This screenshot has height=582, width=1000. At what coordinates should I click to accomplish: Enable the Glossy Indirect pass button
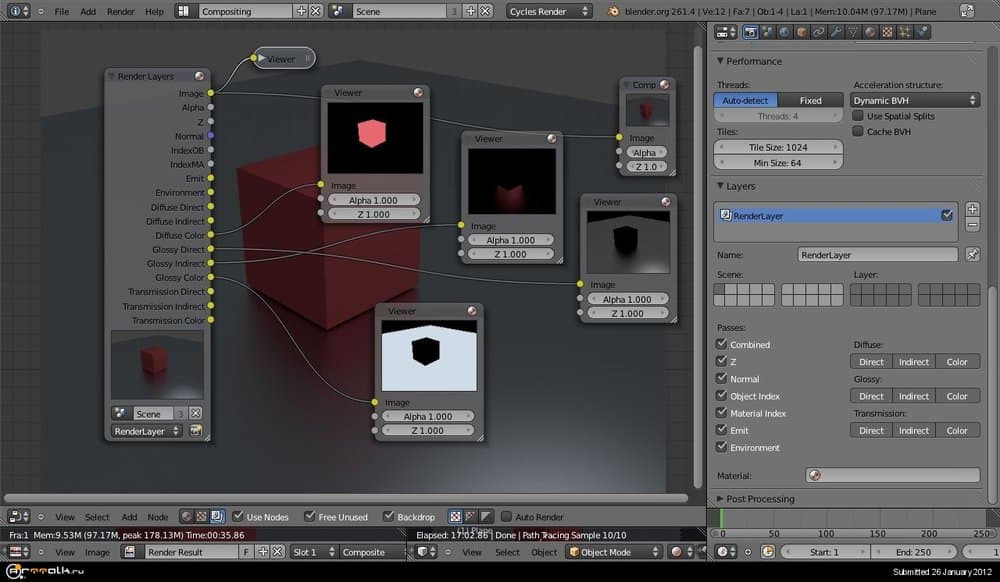(913, 396)
